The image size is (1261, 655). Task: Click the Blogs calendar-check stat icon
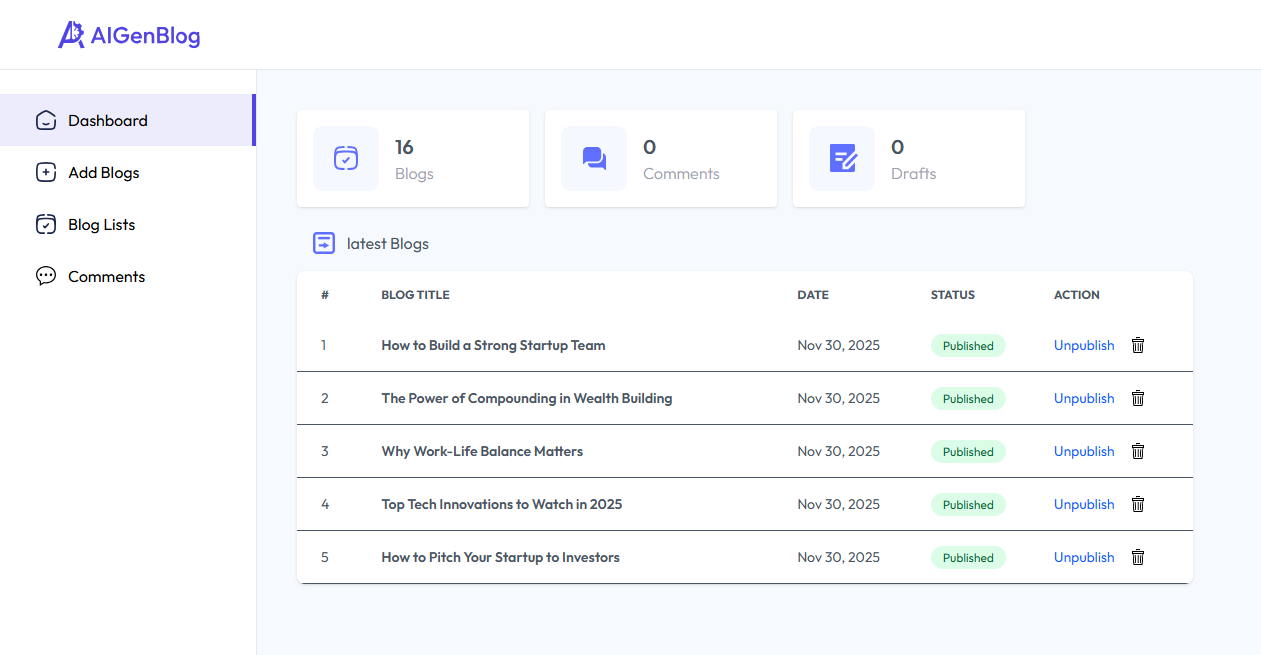[346, 158]
